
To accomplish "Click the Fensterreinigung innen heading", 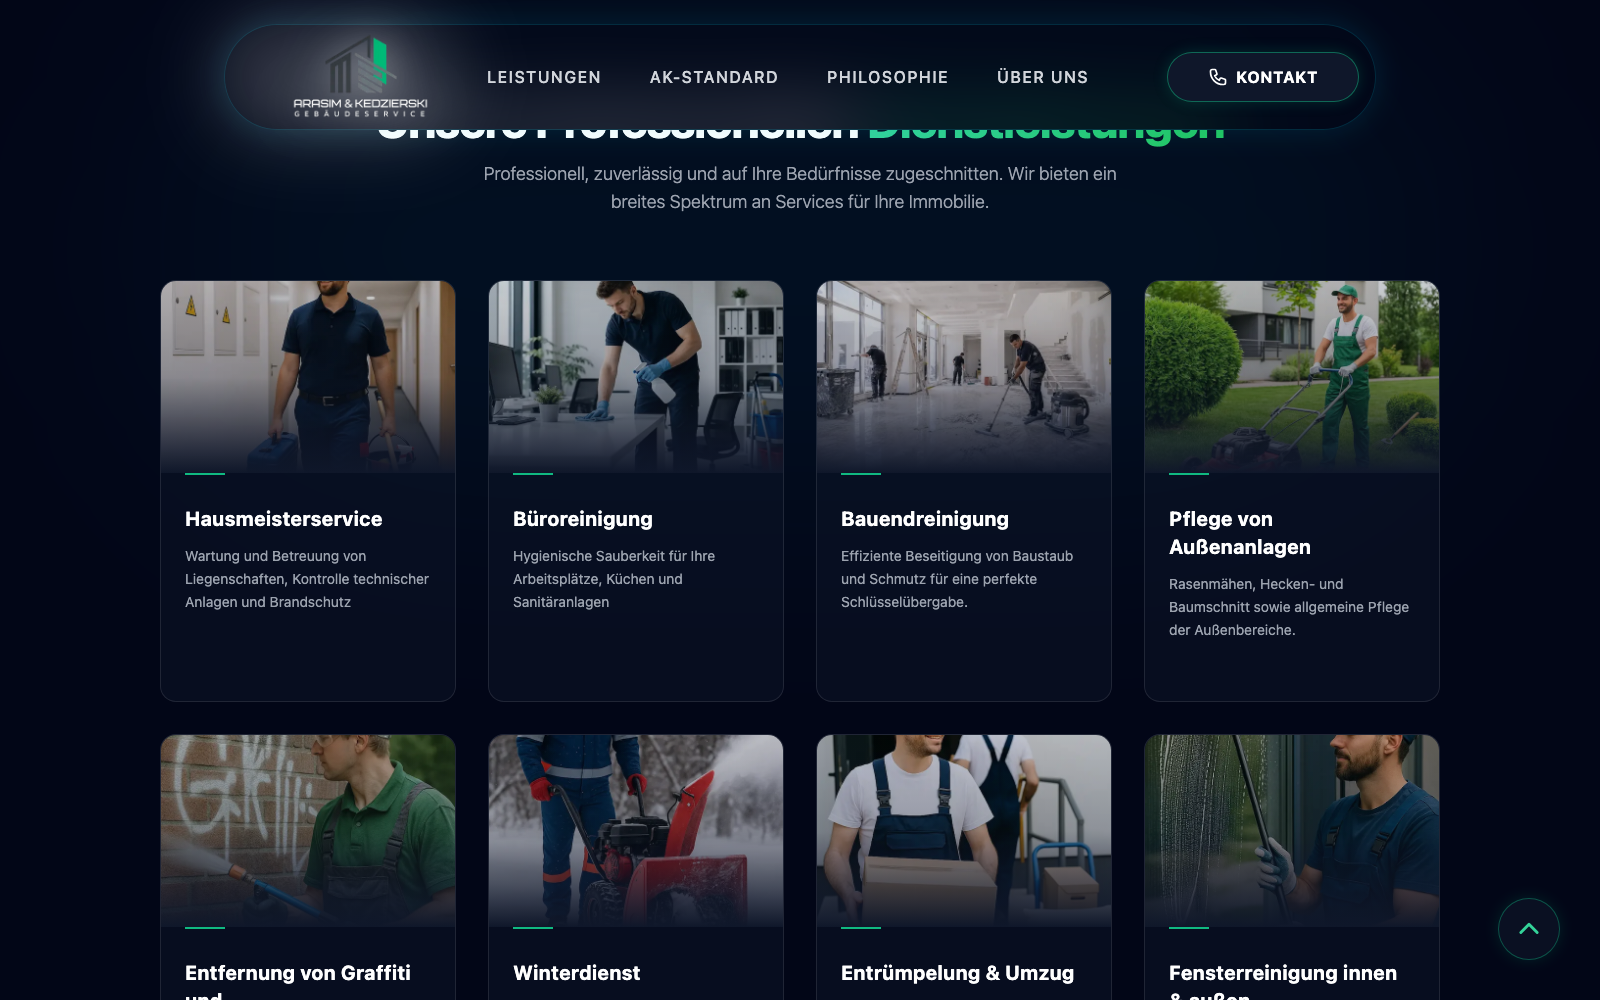I will (1283, 980).
